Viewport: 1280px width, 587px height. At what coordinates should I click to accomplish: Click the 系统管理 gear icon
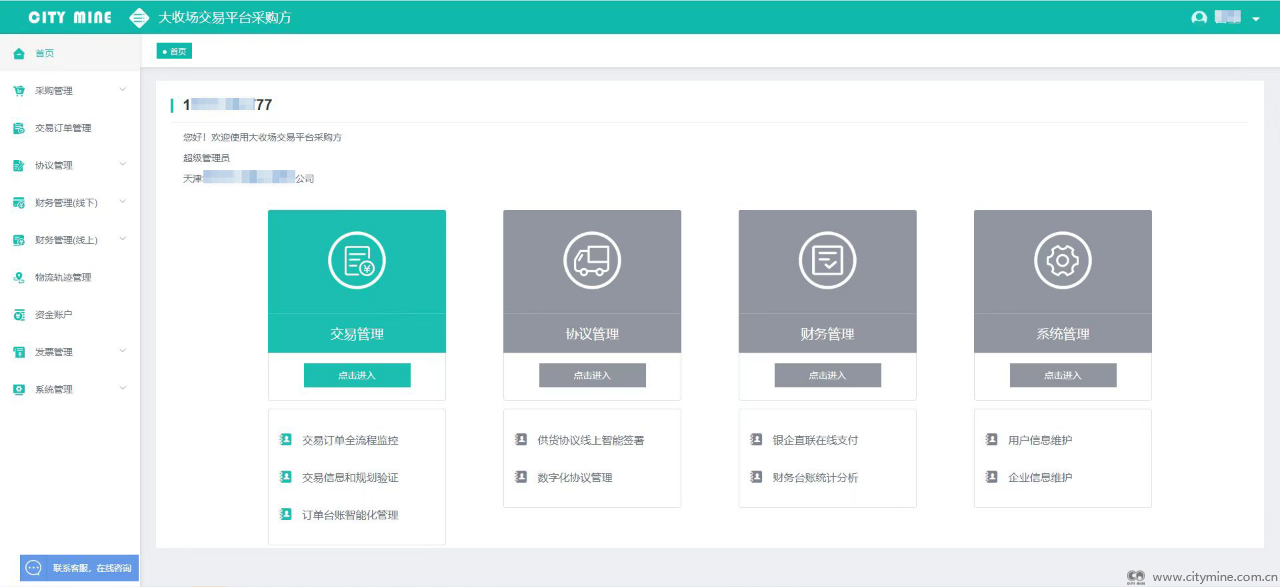(1062, 261)
